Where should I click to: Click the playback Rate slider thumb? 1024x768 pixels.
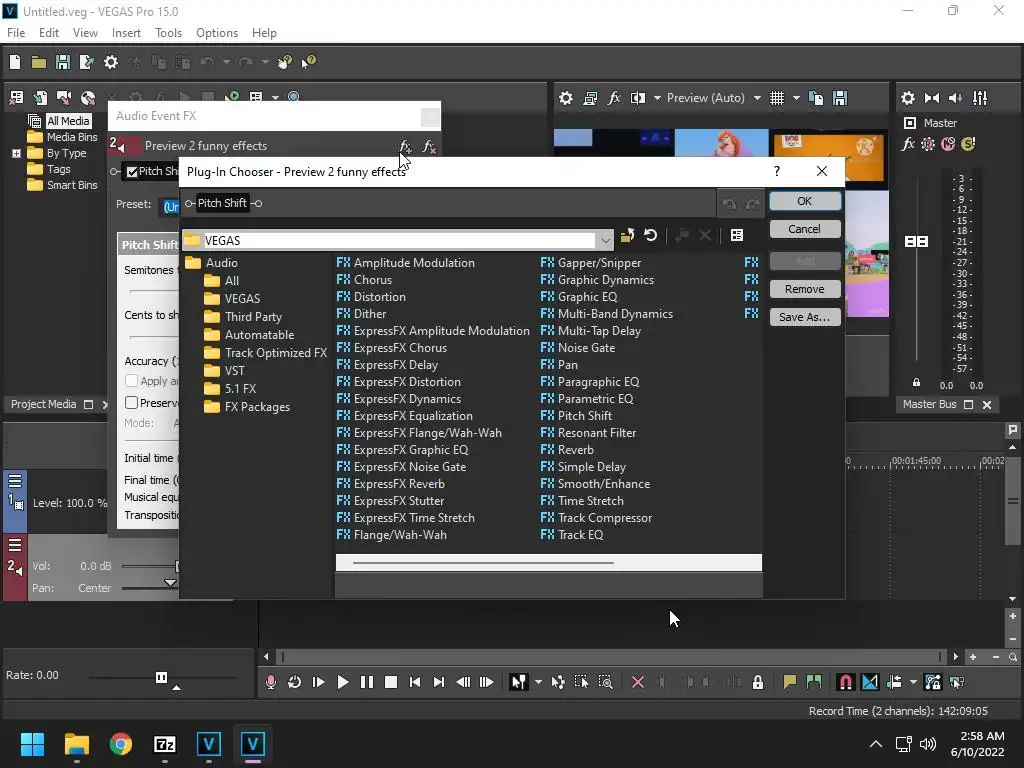tap(161, 677)
